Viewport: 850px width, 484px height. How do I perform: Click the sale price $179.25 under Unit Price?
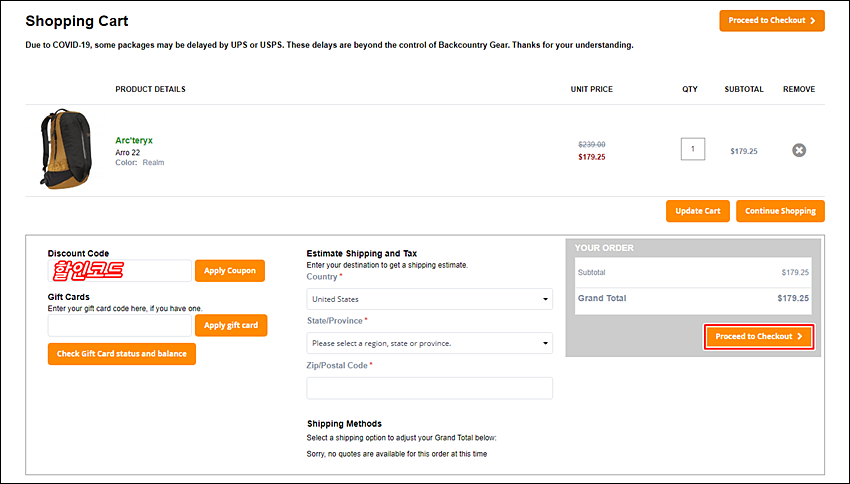click(591, 157)
